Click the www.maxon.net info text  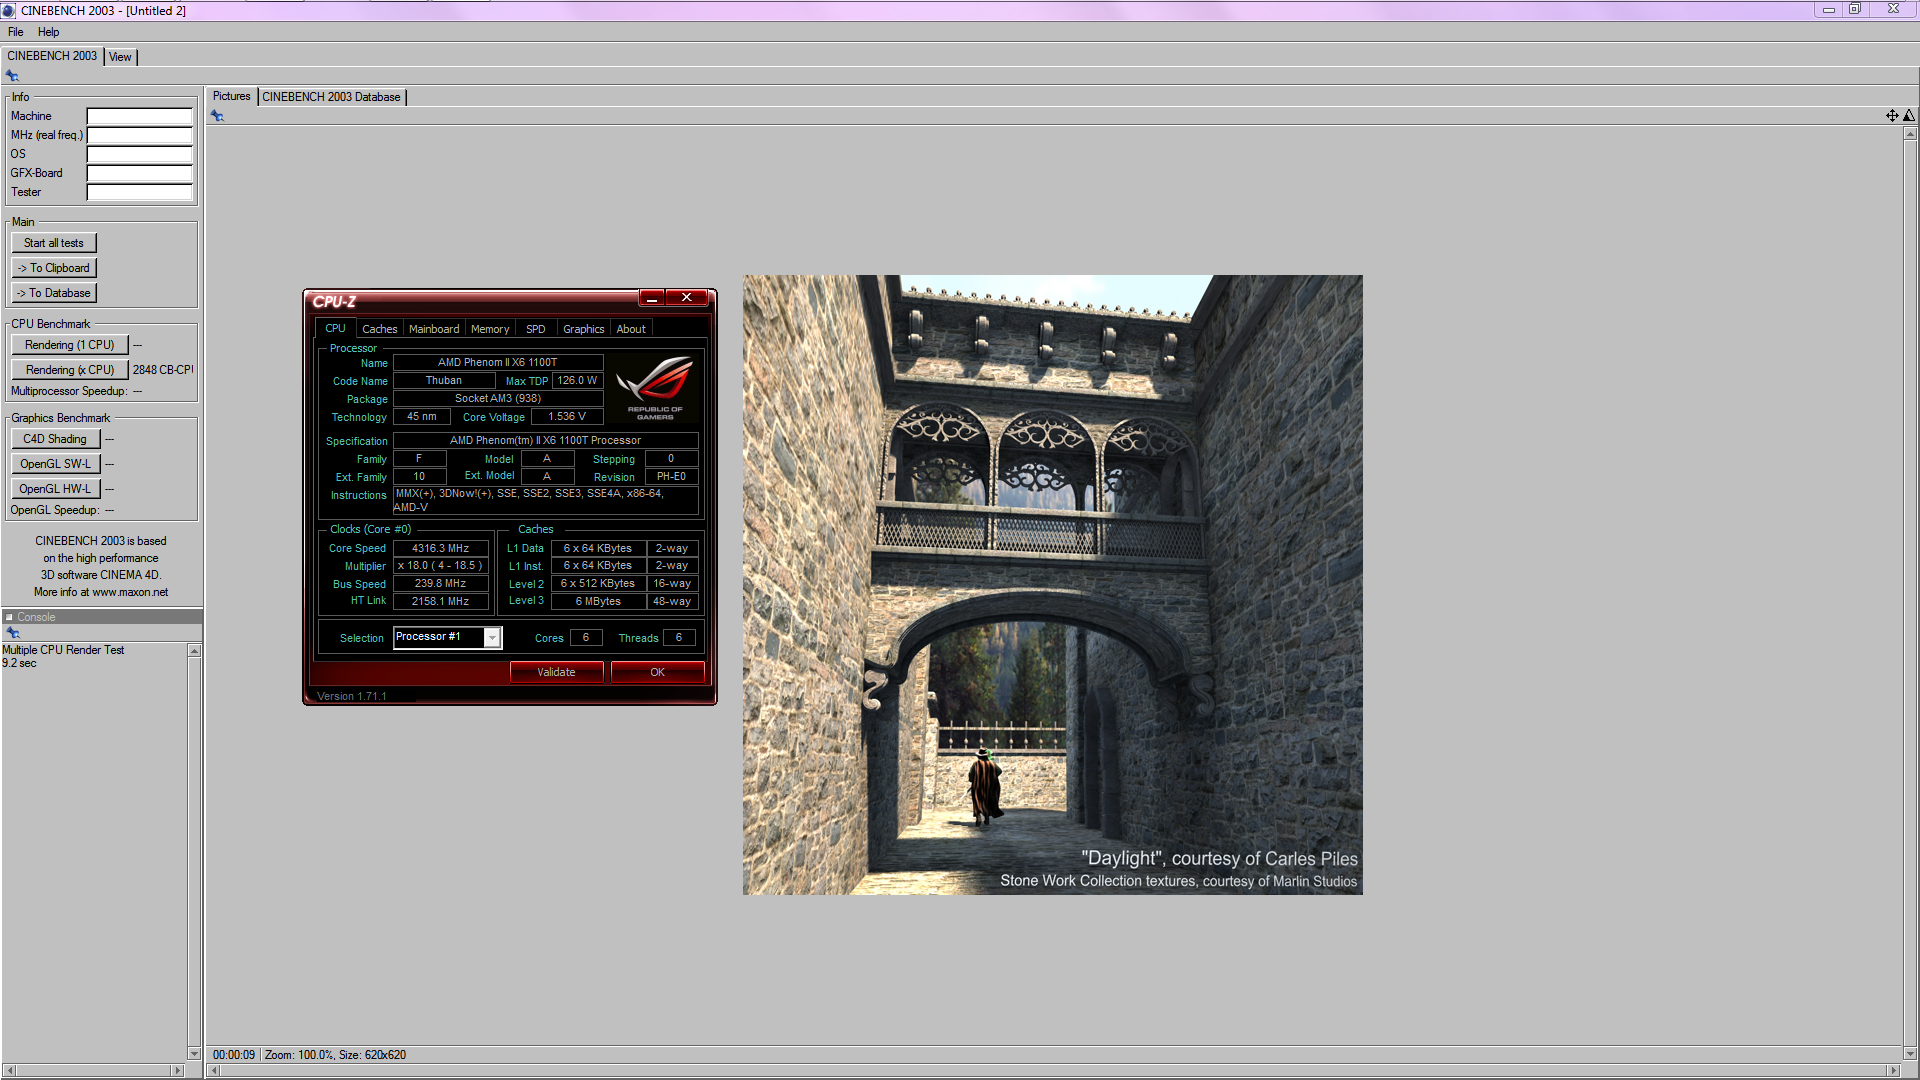[x=130, y=592]
